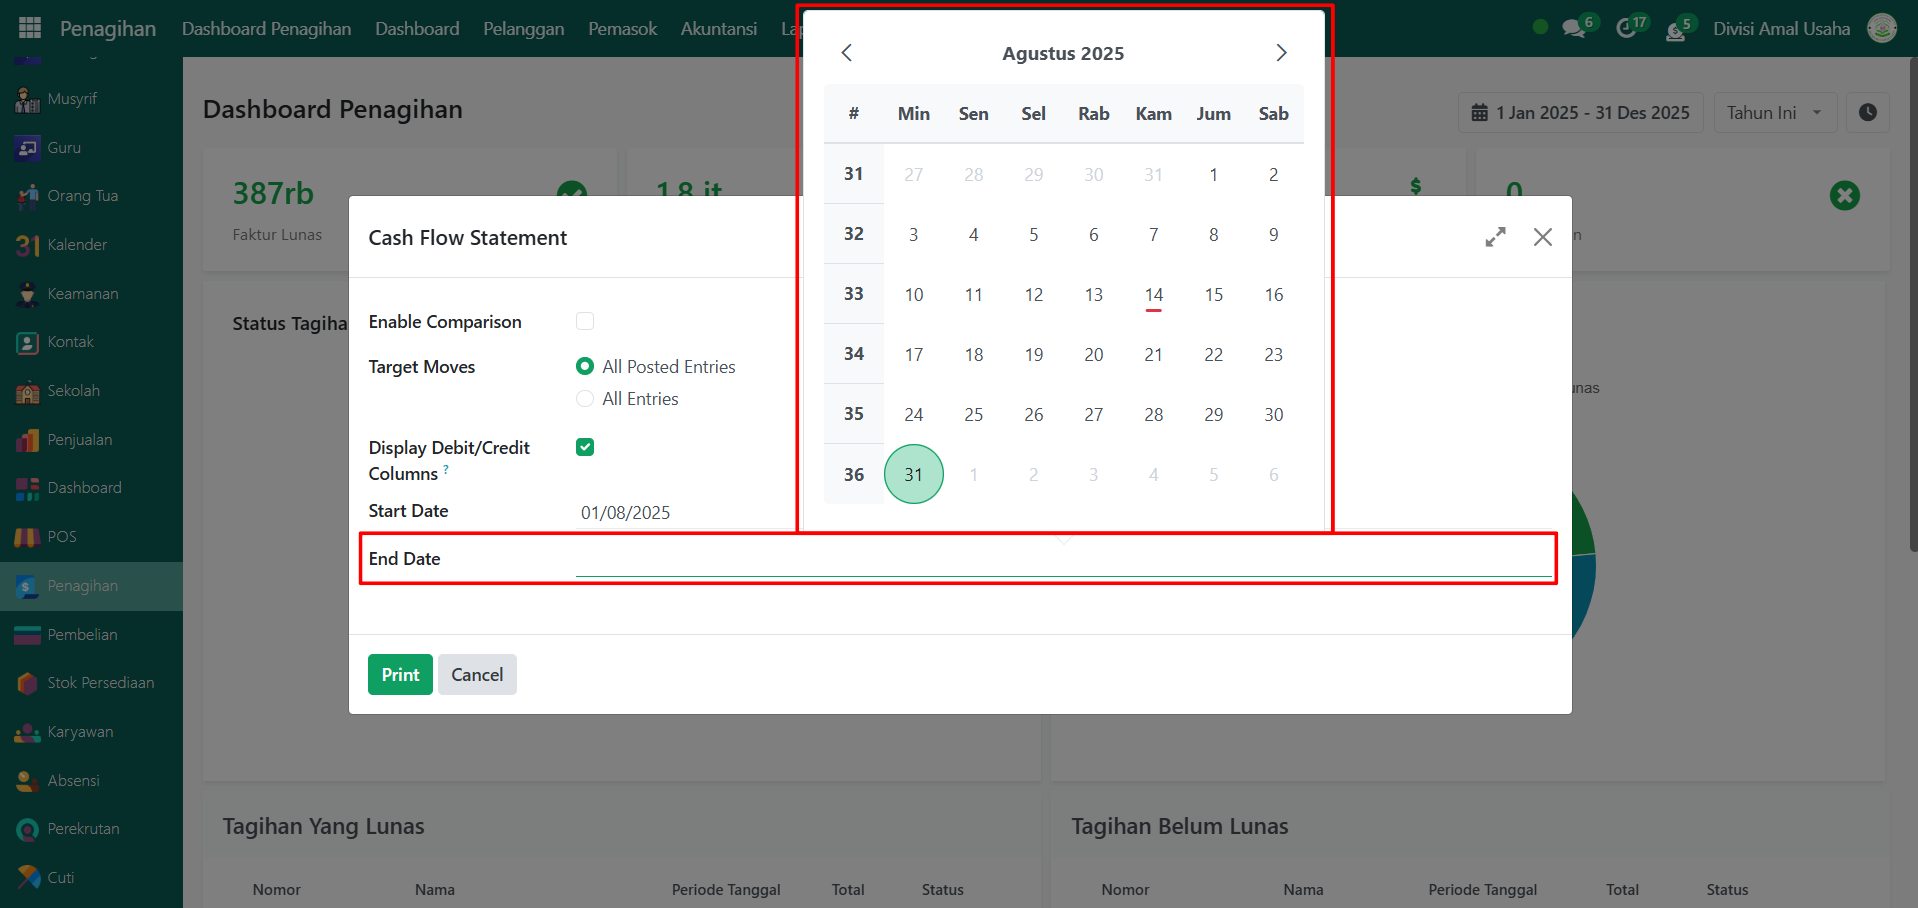Open the POS app in sidebar
The height and width of the screenshot is (908, 1918).
61,537
